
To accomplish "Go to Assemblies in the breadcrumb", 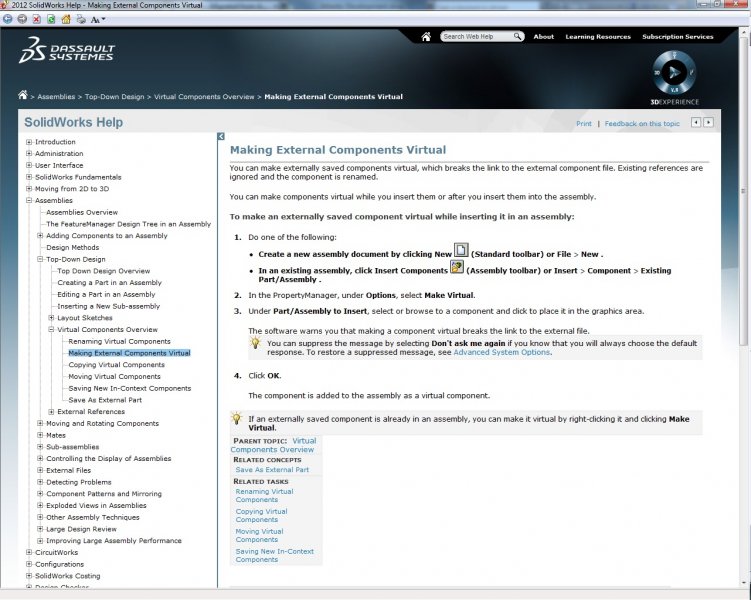I will tap(56, 97).
